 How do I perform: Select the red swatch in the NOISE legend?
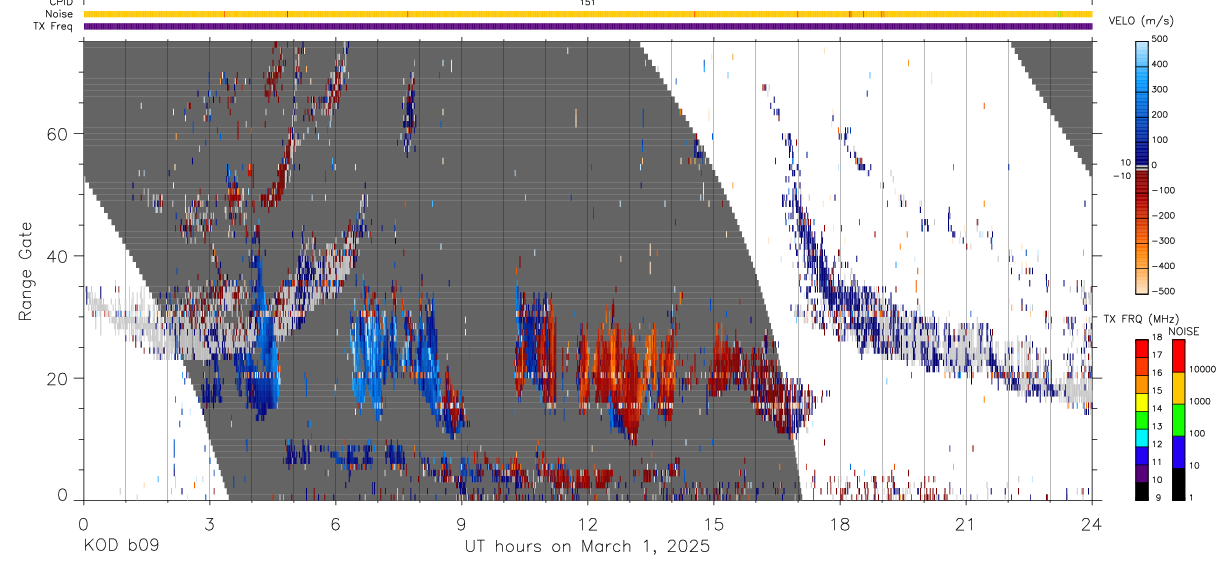click(x=1177, y=356)
